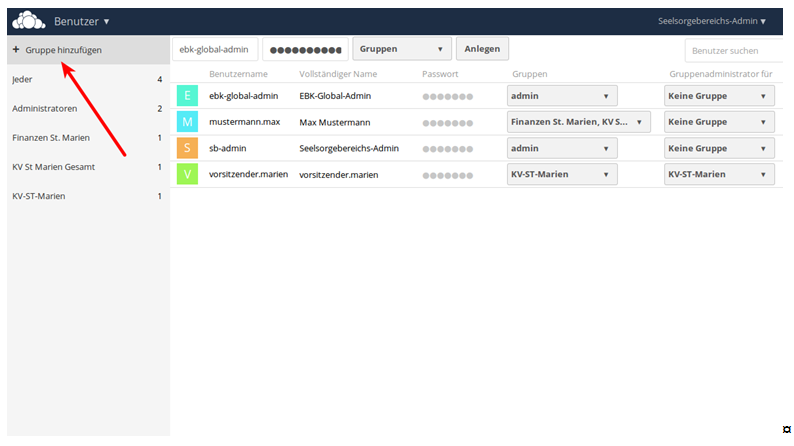Click the Passwort column header
794x446 pixels.
(440, 74)
